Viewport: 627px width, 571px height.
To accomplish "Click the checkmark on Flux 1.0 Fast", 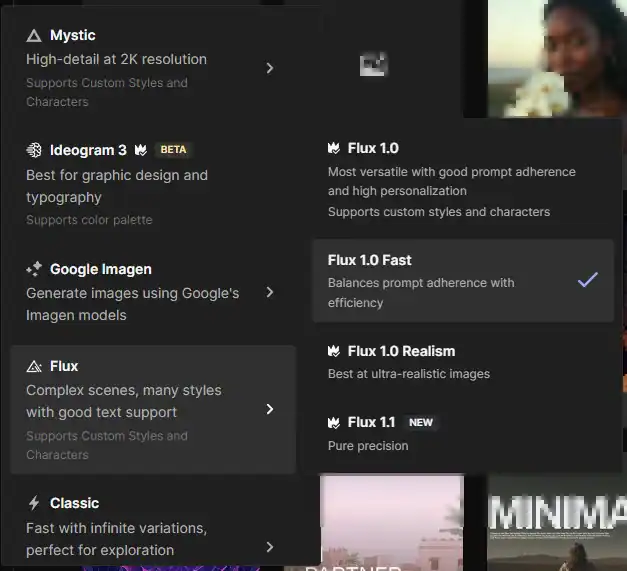I will coord(587,280).
